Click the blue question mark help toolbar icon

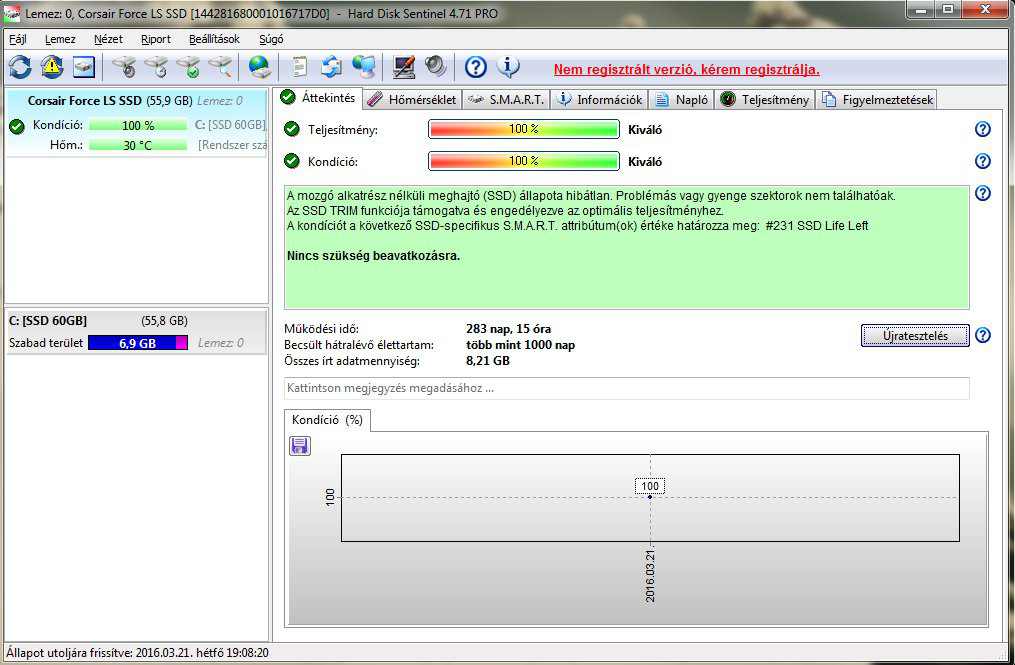click(x=476, y=67)
